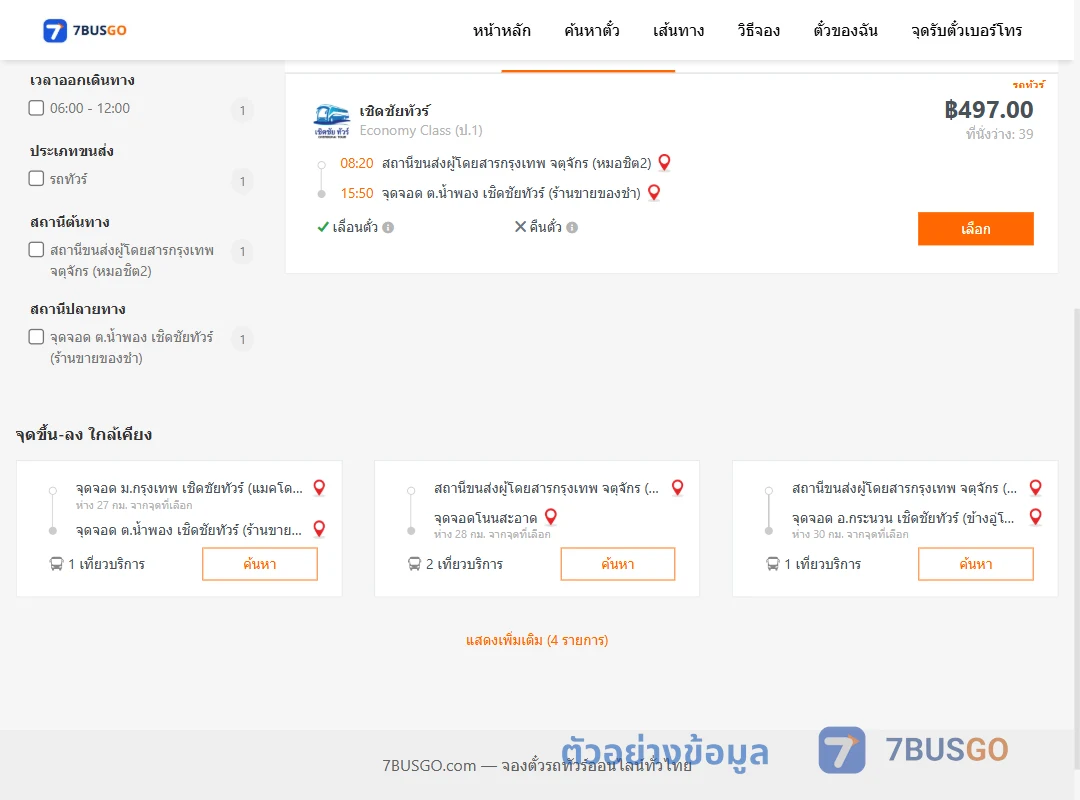Map pin for น้ำพอง stop in first nearby card

click(x=319, y=529)
